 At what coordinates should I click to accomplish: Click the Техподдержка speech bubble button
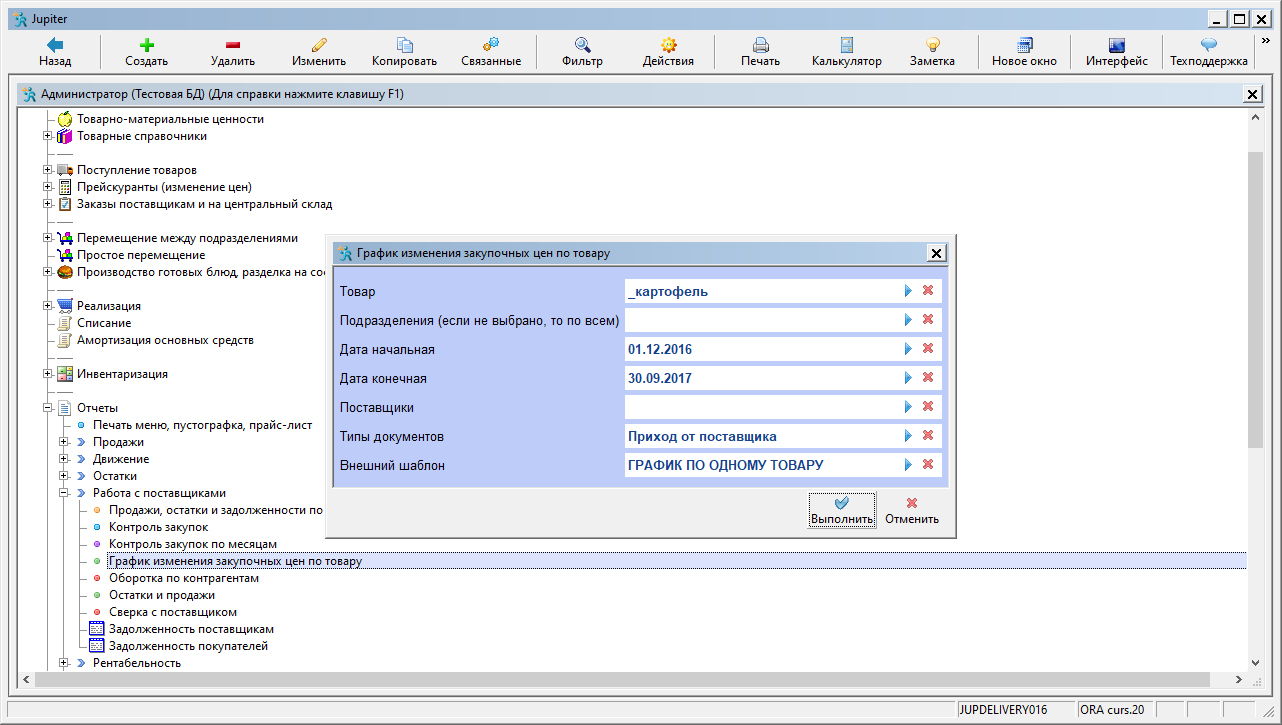tap(1208, 52)
